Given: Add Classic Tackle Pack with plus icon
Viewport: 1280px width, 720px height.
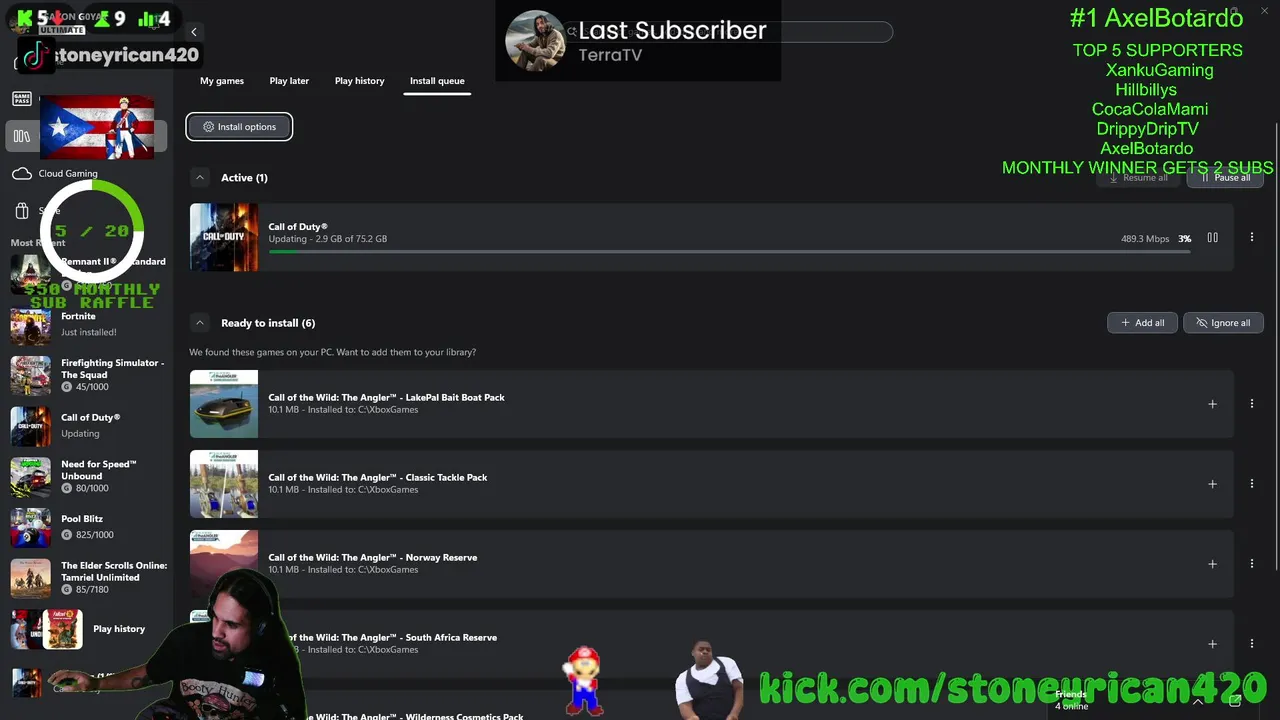Looking at the screenshot, I should pyautogui.click(x=1212, y=484).
